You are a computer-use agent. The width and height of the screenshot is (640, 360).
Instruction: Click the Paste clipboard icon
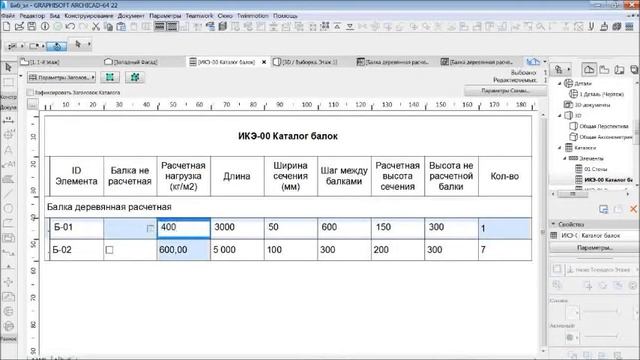(121, 27)
